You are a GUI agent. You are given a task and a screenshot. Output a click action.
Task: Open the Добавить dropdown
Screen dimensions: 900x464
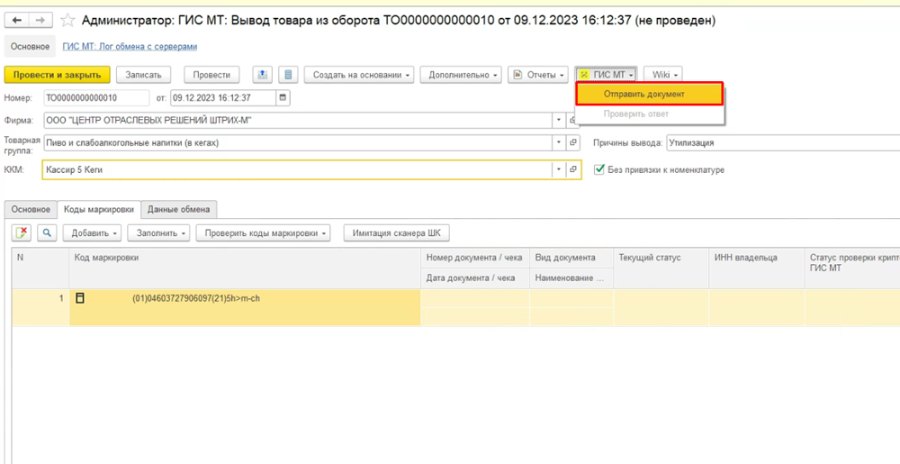pyautogui.click(x=92, y=233)
